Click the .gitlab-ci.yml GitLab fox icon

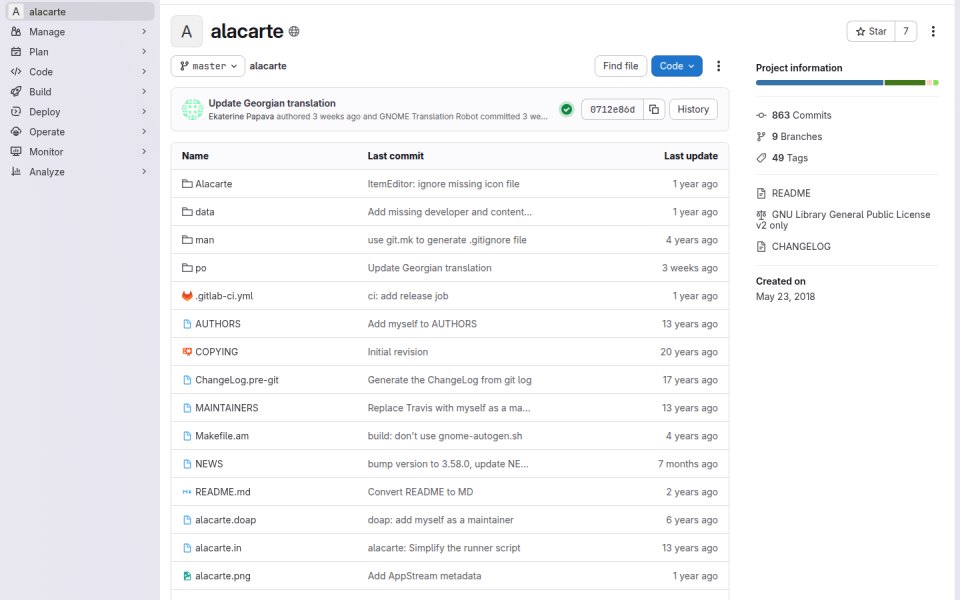pyautogui.click(x=187, y=296)
